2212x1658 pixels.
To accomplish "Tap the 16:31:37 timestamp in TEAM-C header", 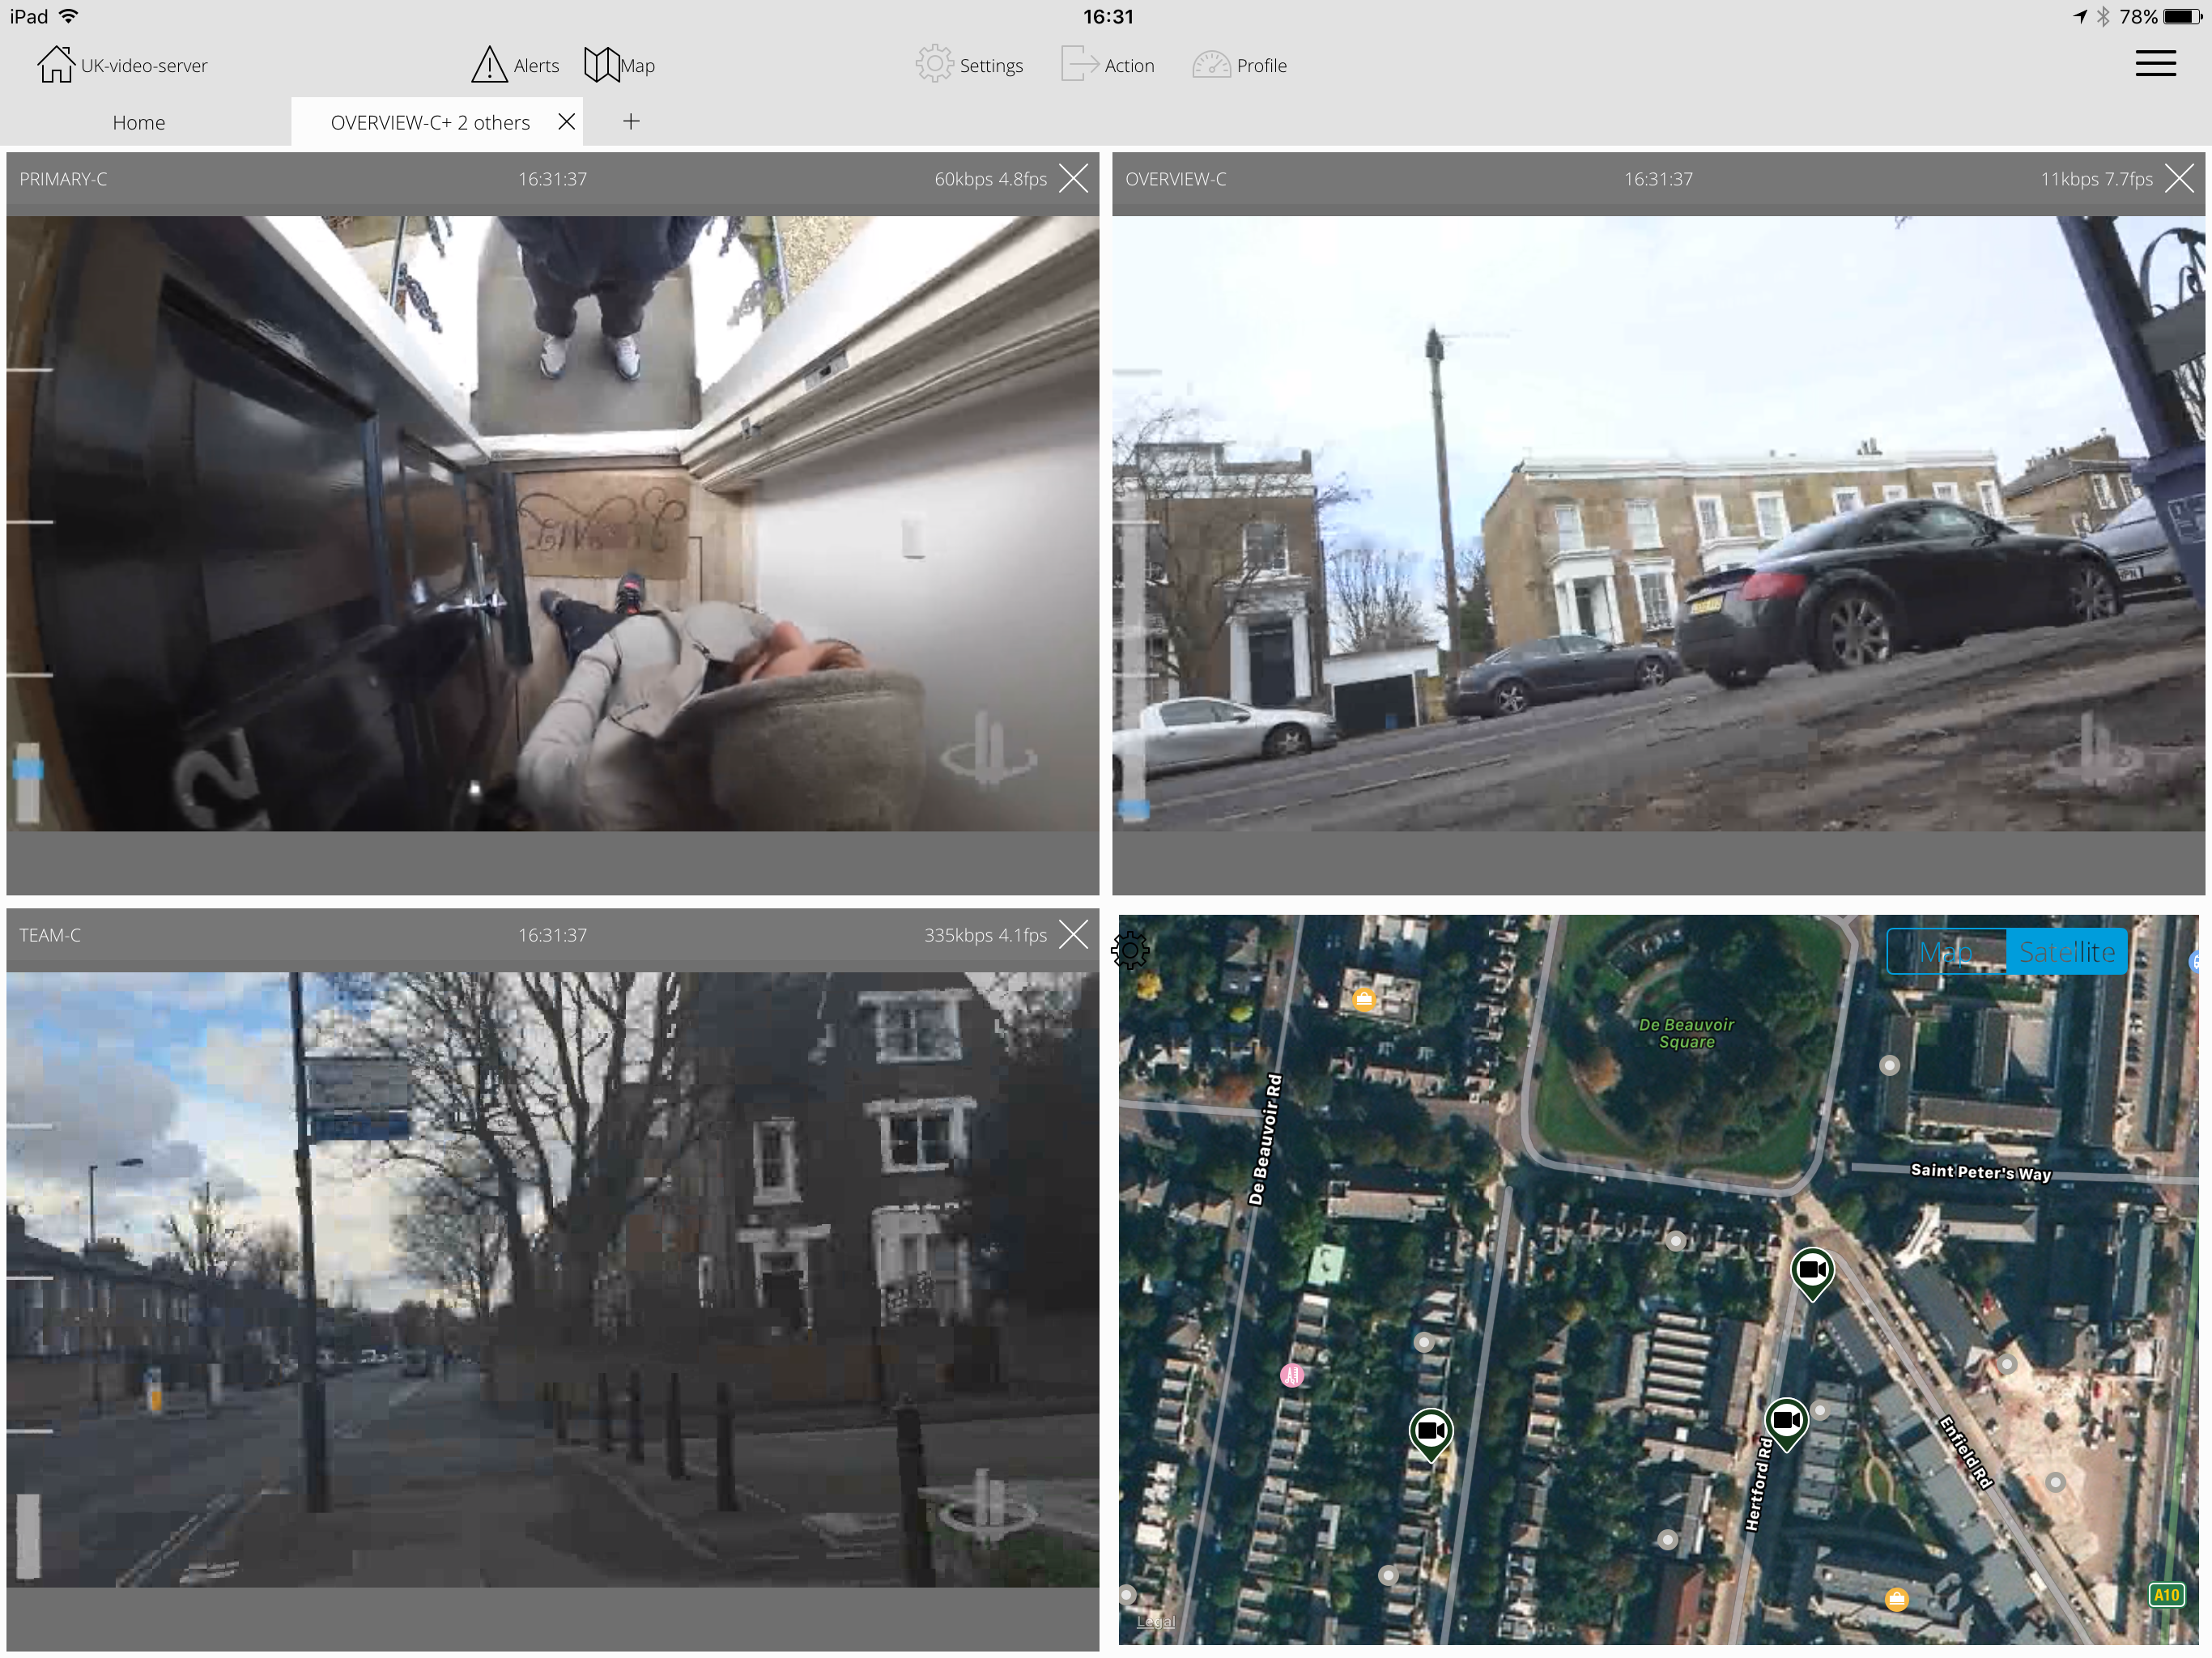I will (552, 935).
